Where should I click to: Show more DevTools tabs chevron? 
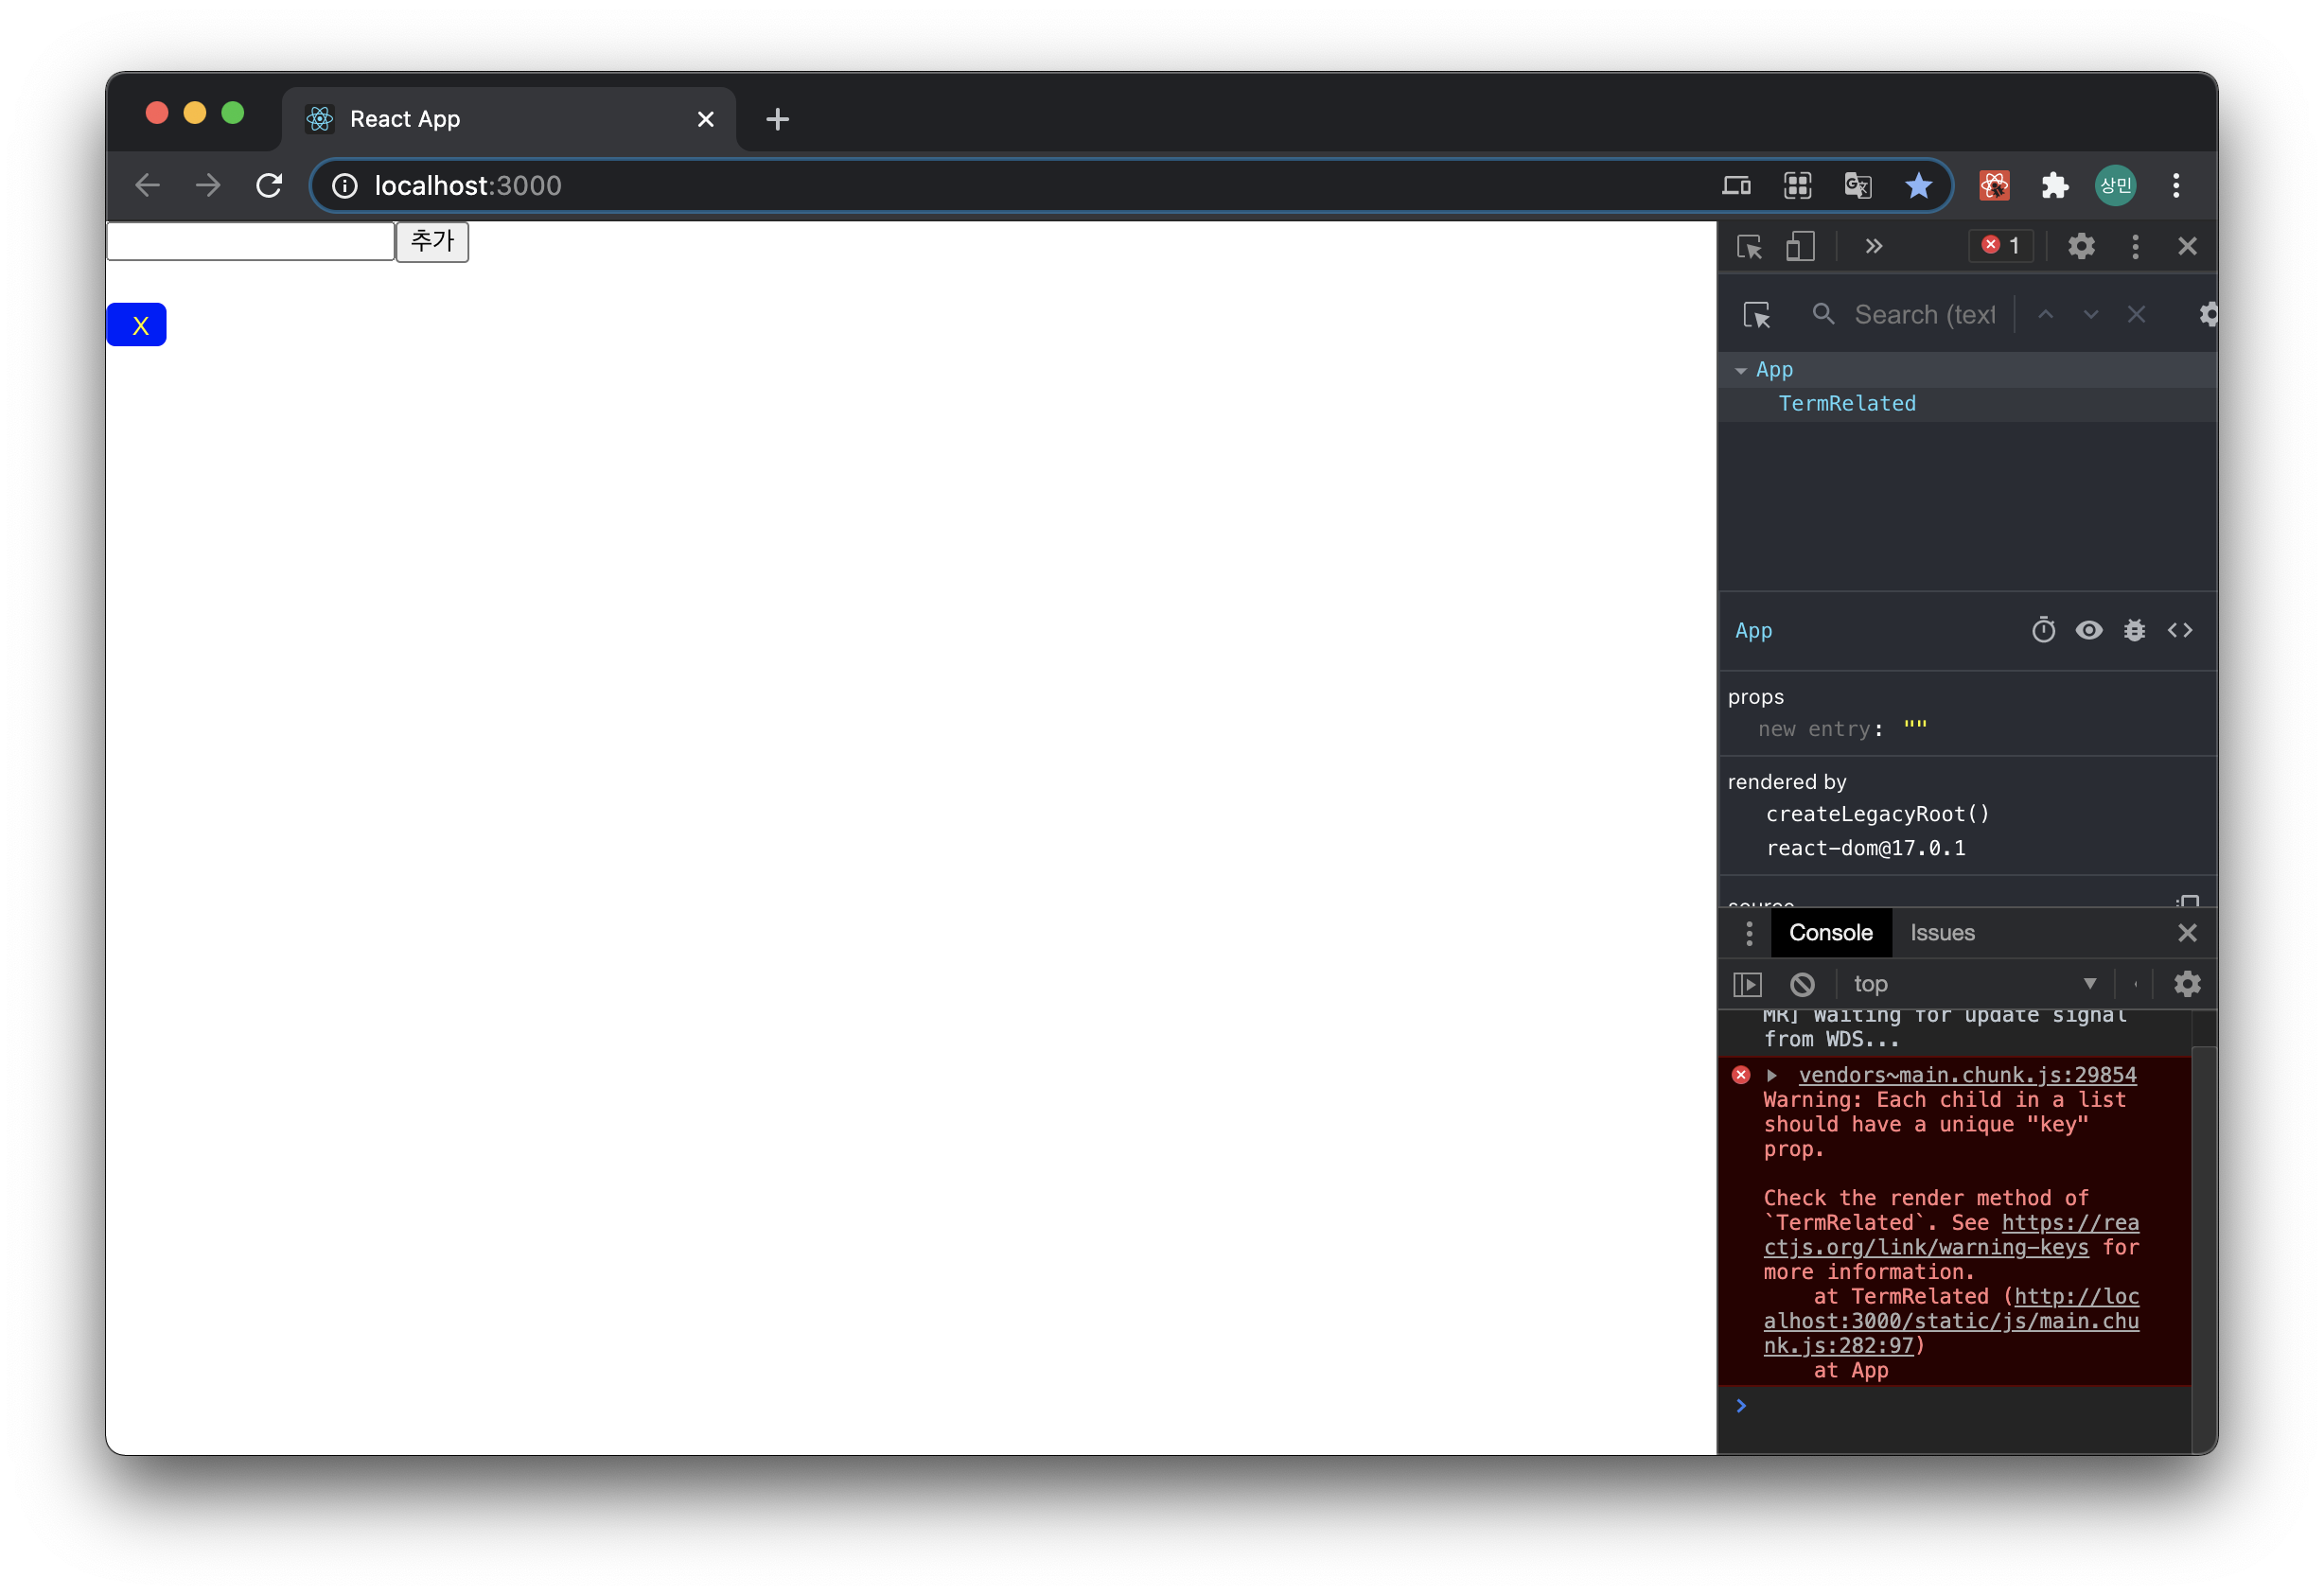tap(1874, 246)
